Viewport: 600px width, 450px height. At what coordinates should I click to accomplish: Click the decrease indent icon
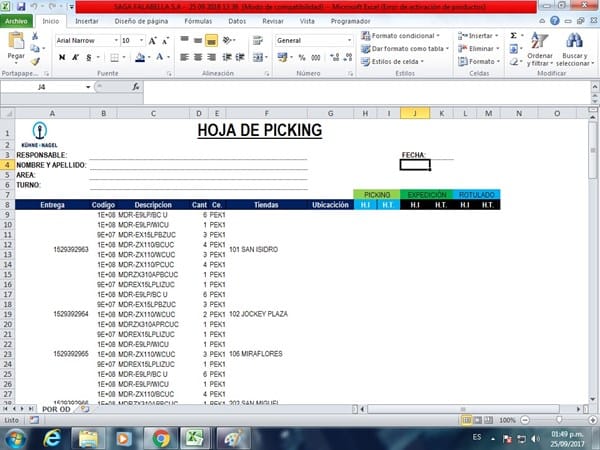(227, 57)
